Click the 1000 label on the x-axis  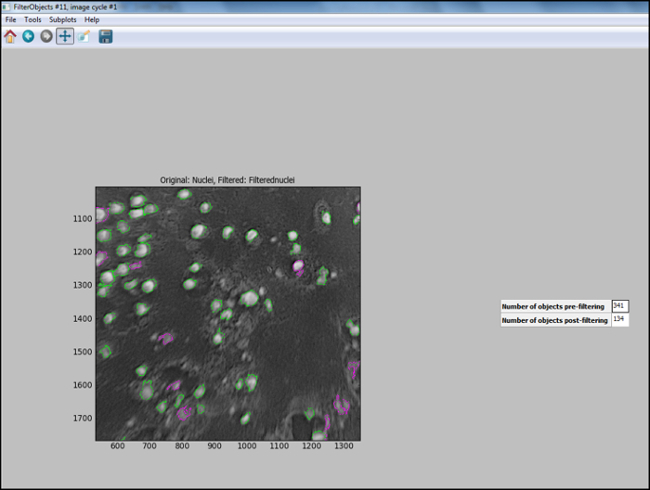(x=246, y=449)
